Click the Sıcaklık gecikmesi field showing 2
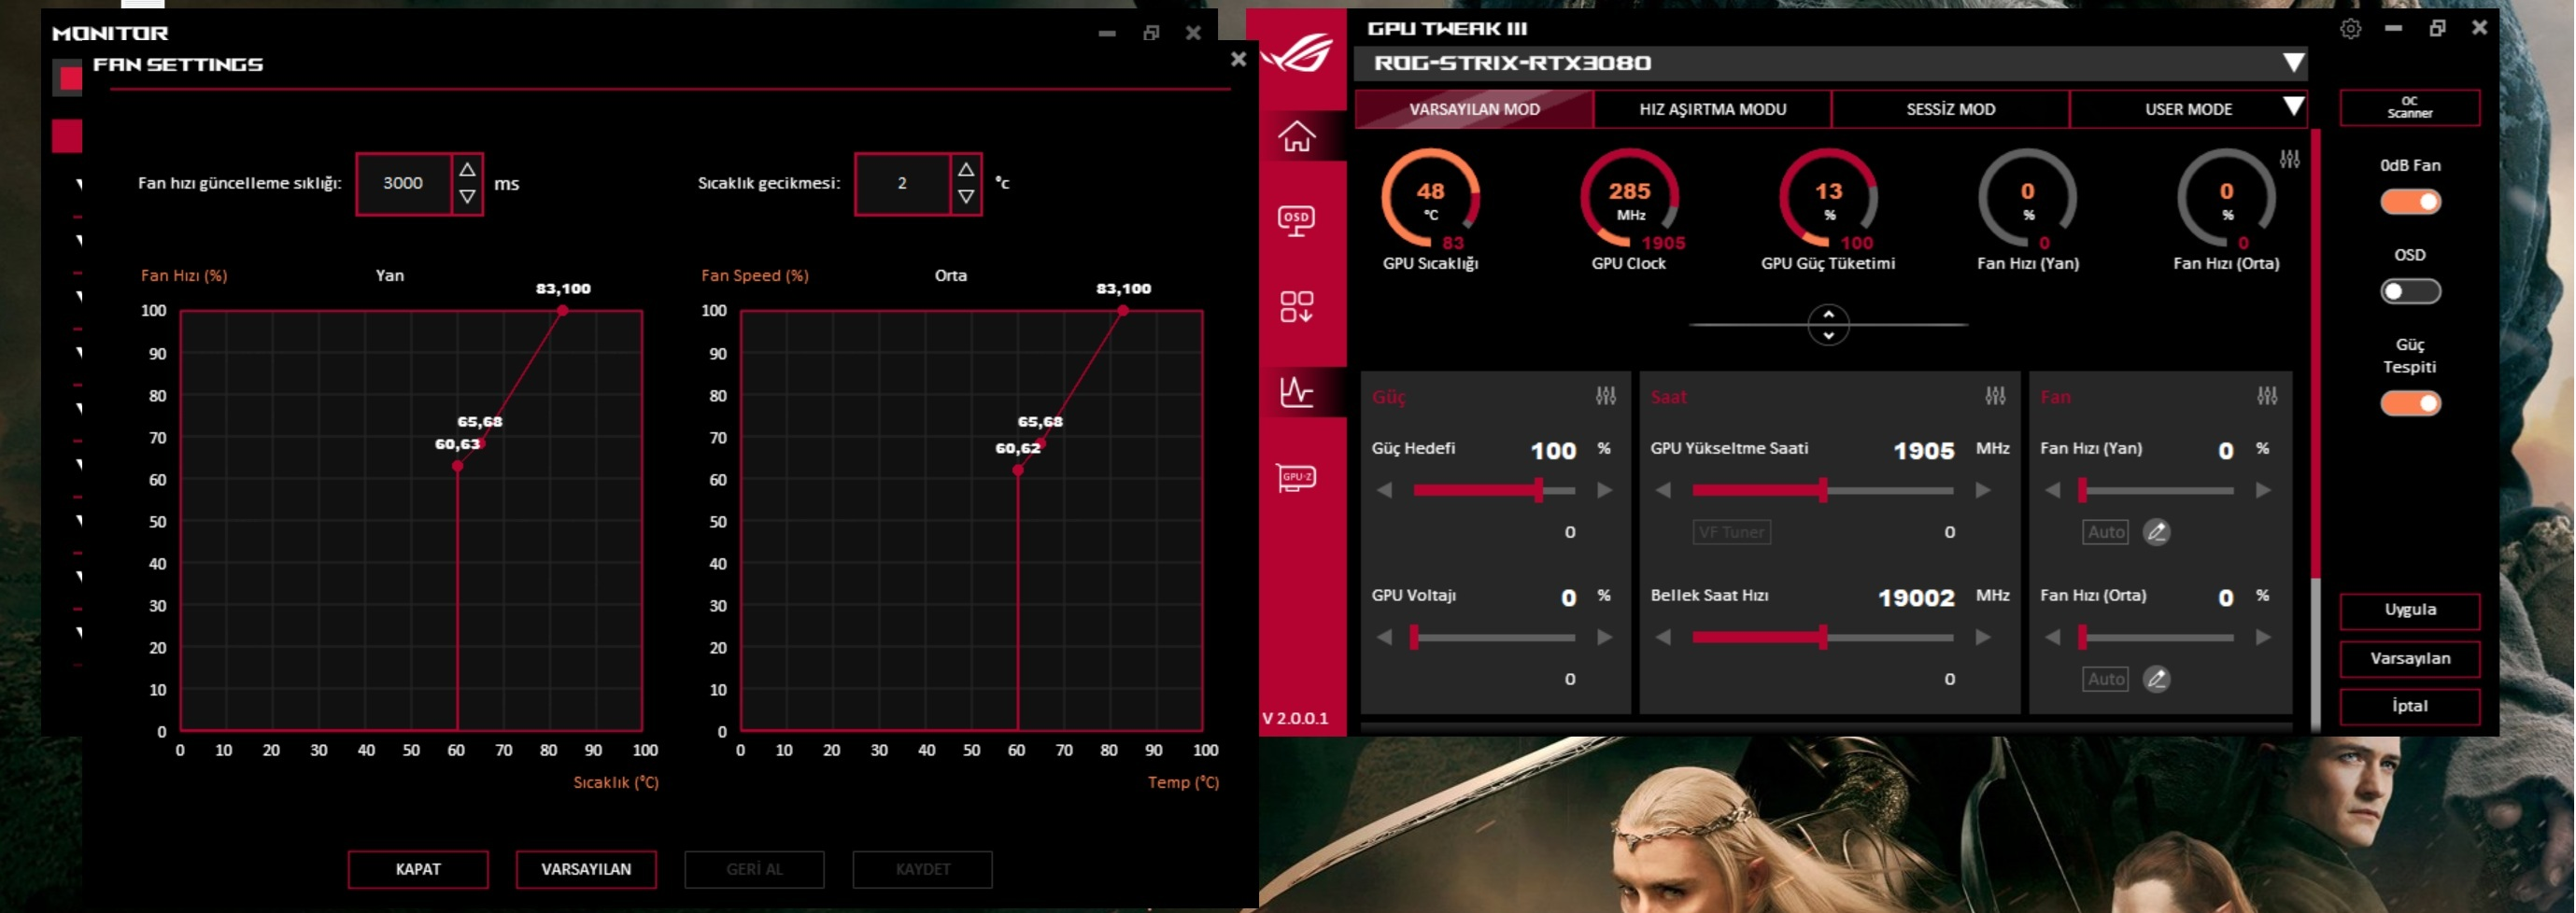This screenshot has width=2576, height=913. pyautogui.click(x=902, y=184)
